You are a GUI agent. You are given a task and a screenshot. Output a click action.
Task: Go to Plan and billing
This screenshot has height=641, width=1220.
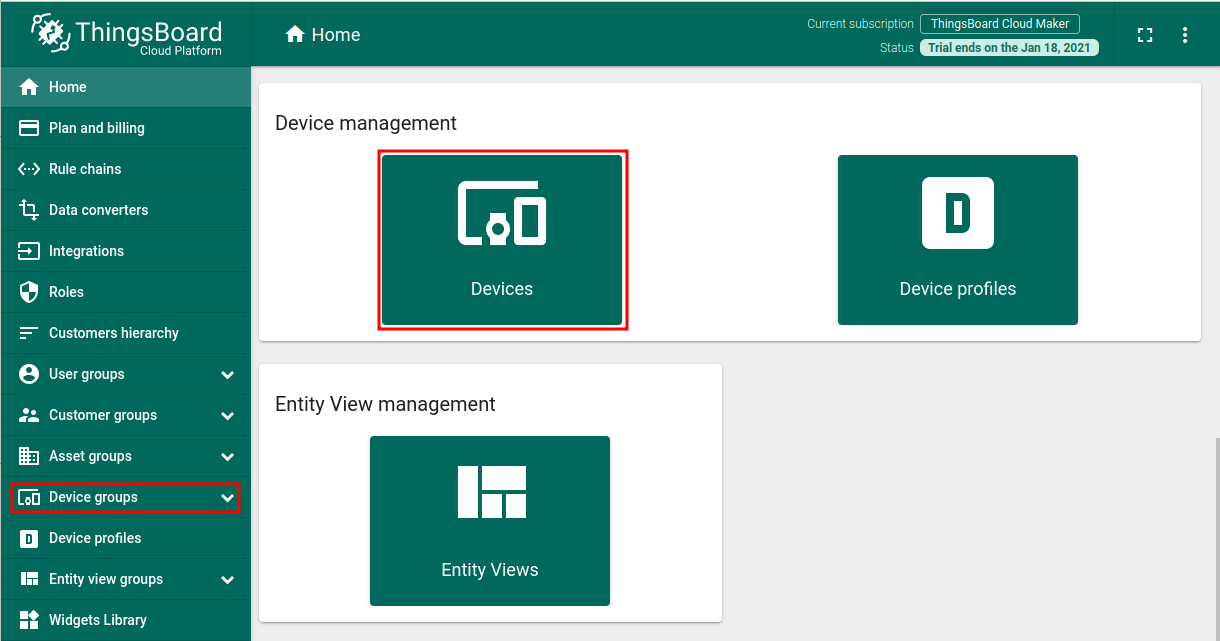[x=96, y=128]
